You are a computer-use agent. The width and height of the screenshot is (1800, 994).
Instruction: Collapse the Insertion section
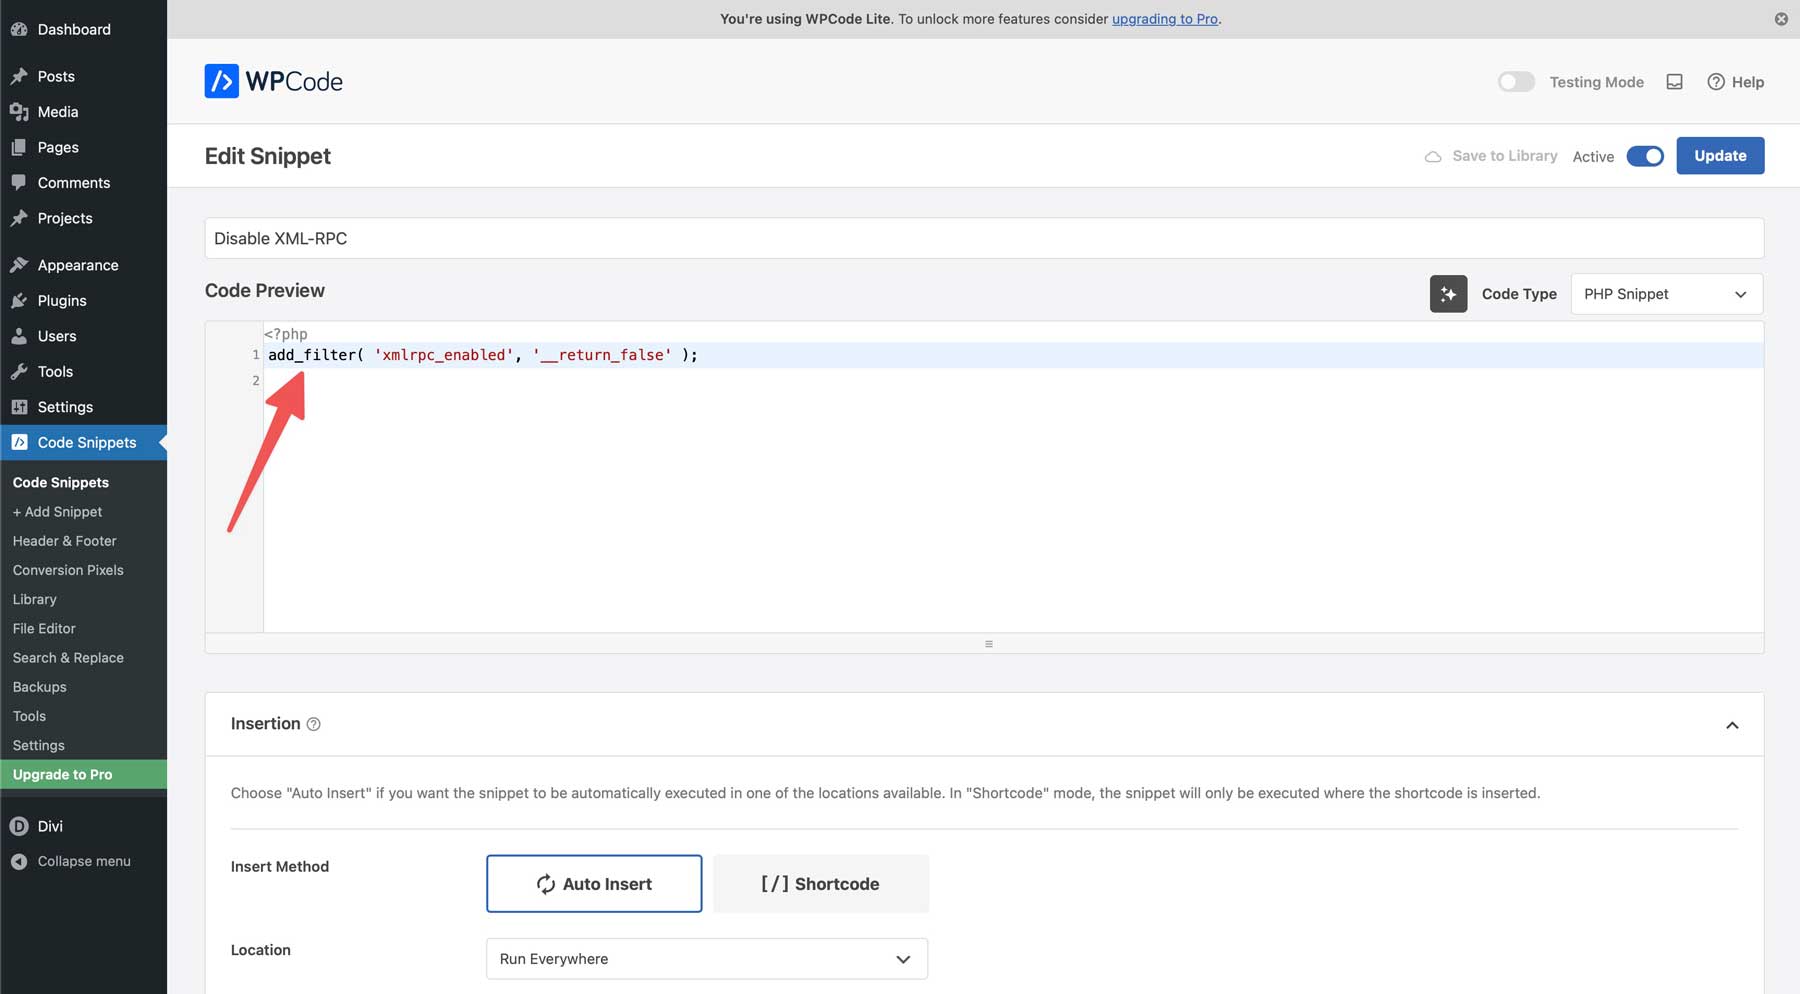pyautogui.click(x=1733, y=724)
